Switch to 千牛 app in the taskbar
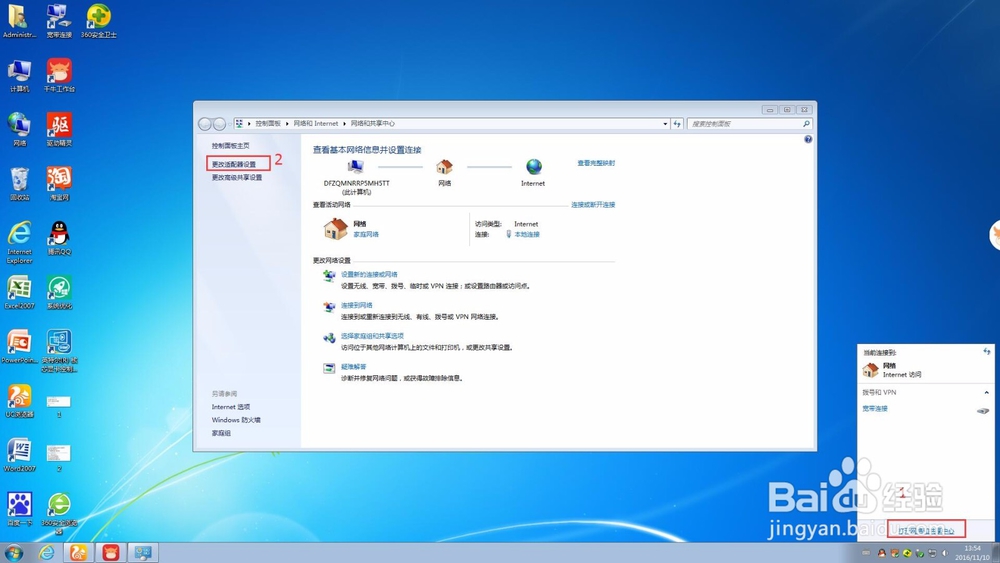This screenshot has height=563, width=1000. pos(111,552)
